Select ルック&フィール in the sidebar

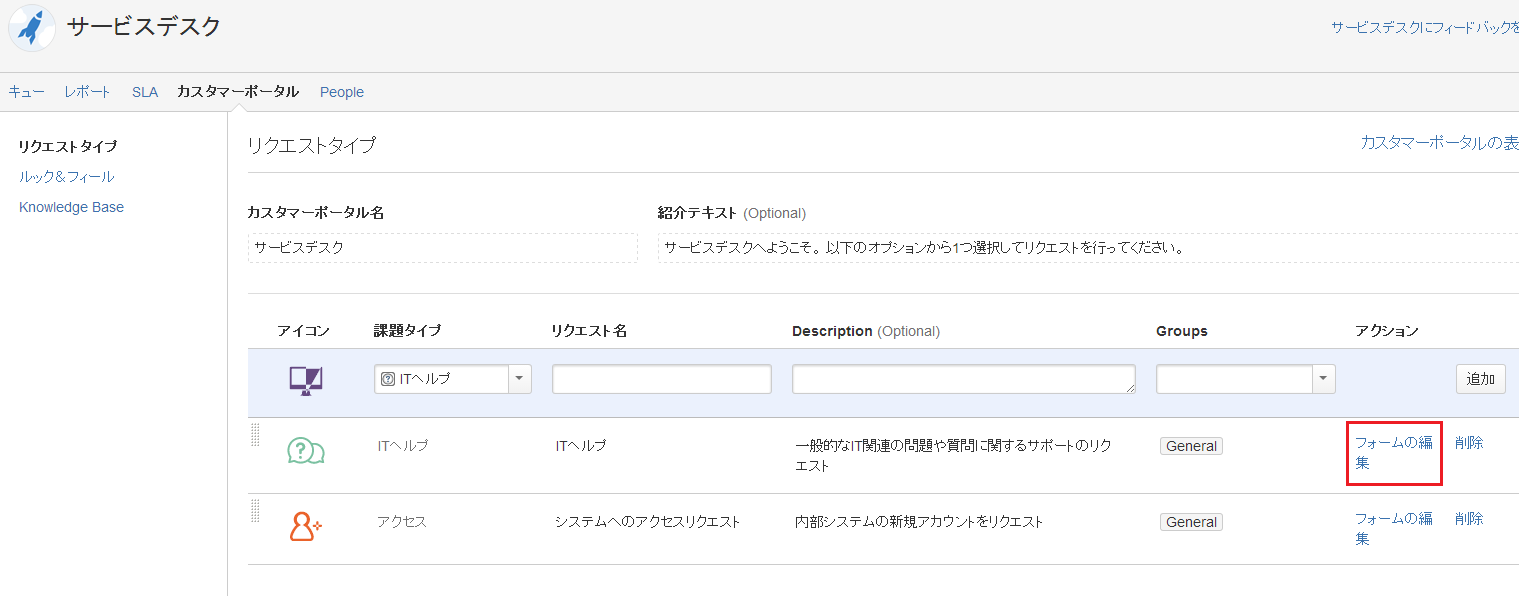tap(67, 177)
